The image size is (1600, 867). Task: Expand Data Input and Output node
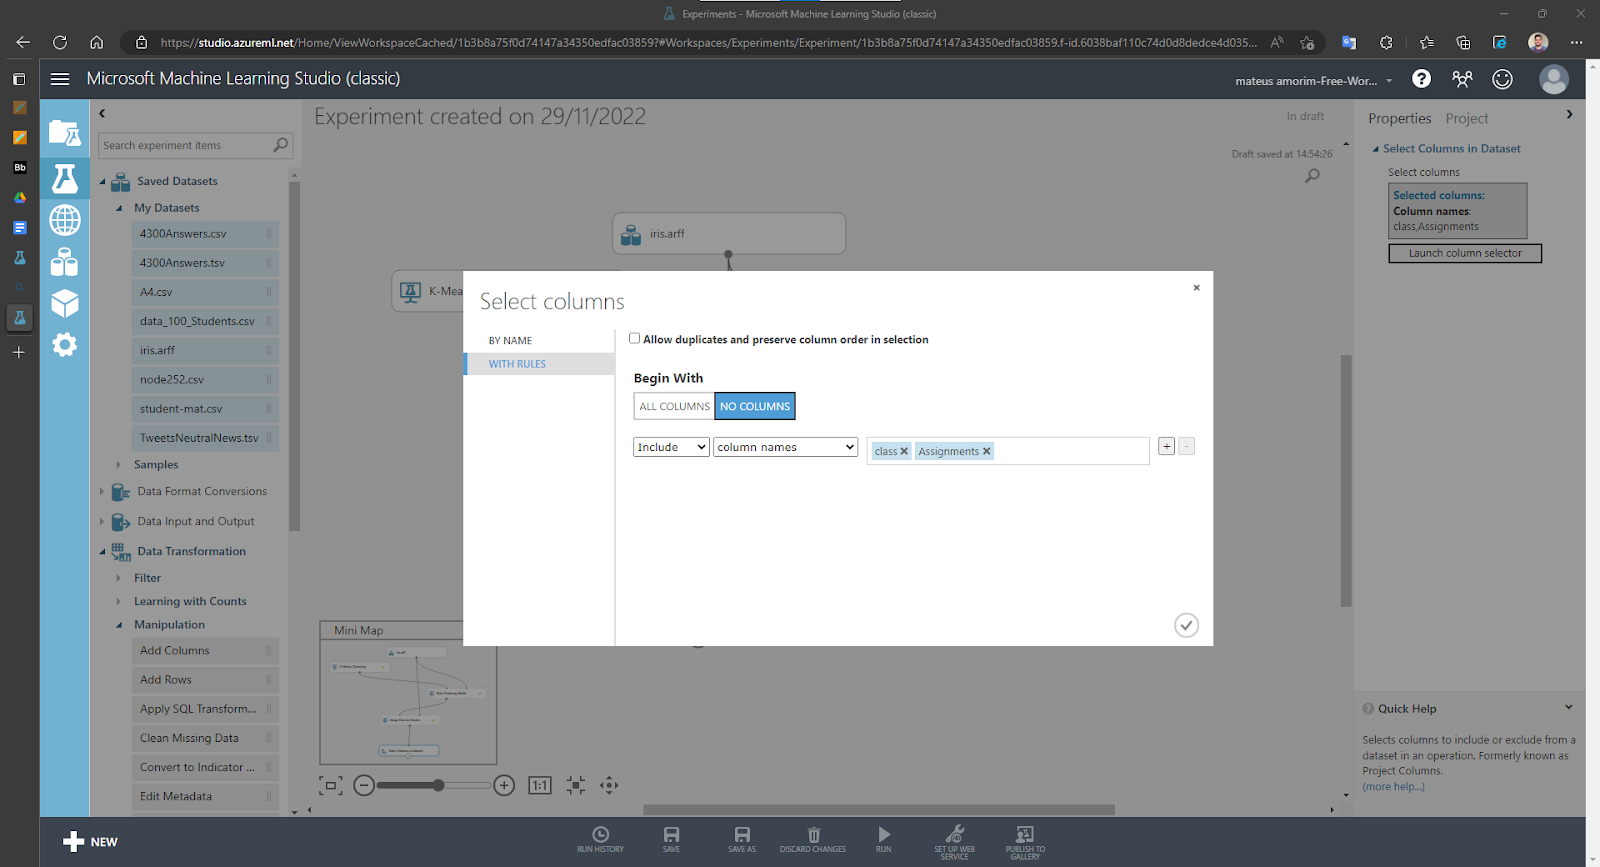click(x=102, y=522)
